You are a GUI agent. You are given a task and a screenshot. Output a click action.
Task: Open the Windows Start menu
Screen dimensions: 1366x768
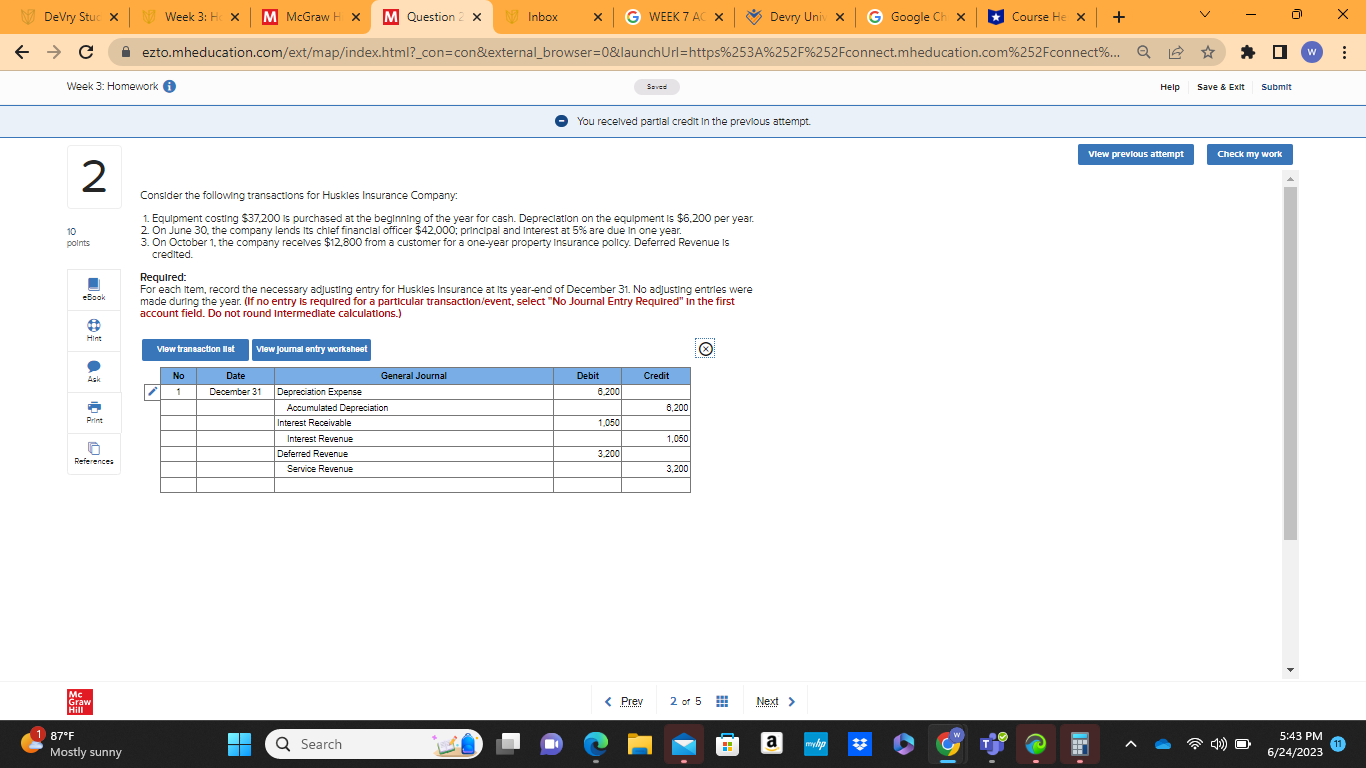(240, 745)
